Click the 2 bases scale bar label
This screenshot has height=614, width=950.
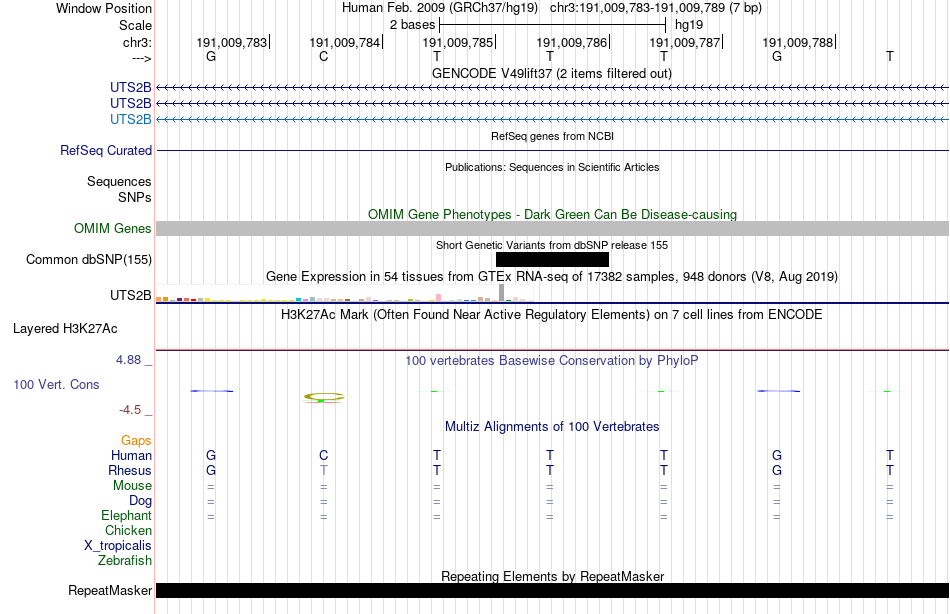point(412,25)
